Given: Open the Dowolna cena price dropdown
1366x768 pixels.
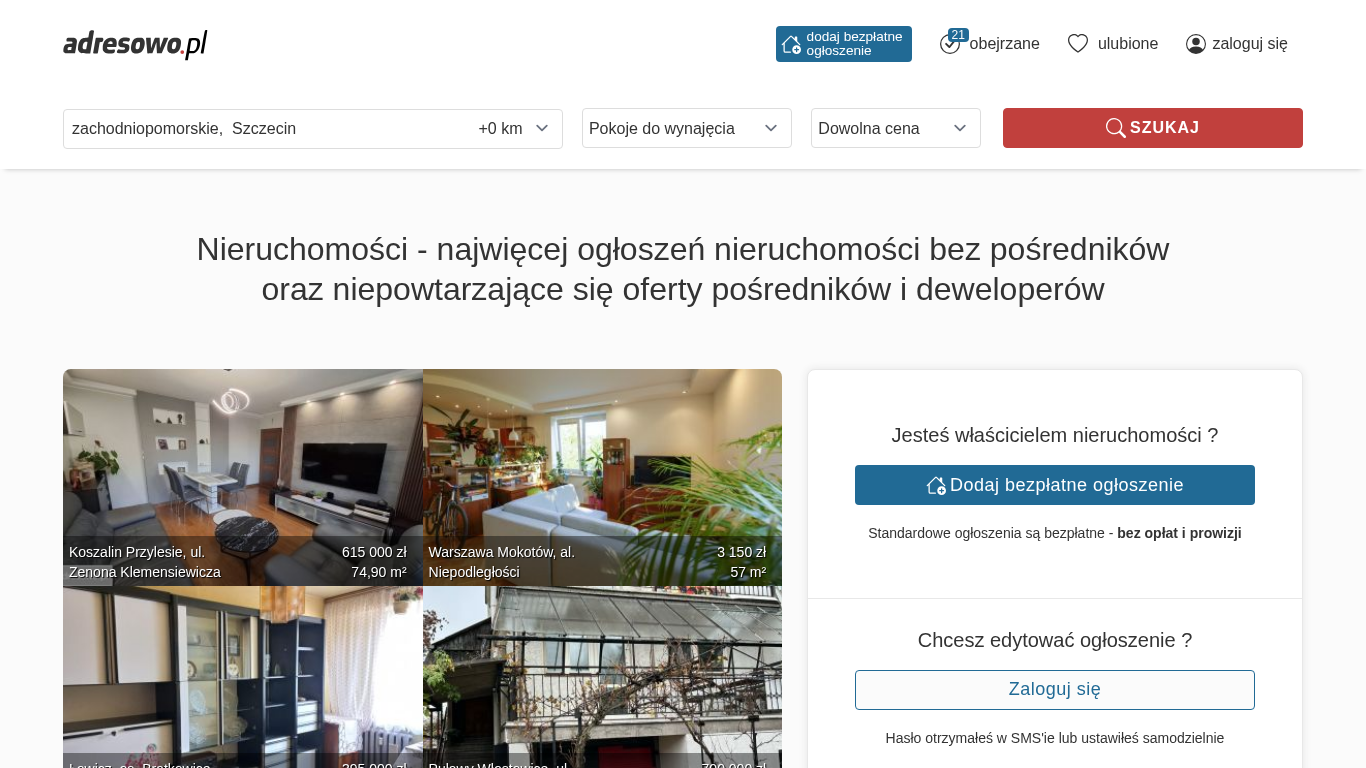Looking at the screenshot, I should pos(896,128).
